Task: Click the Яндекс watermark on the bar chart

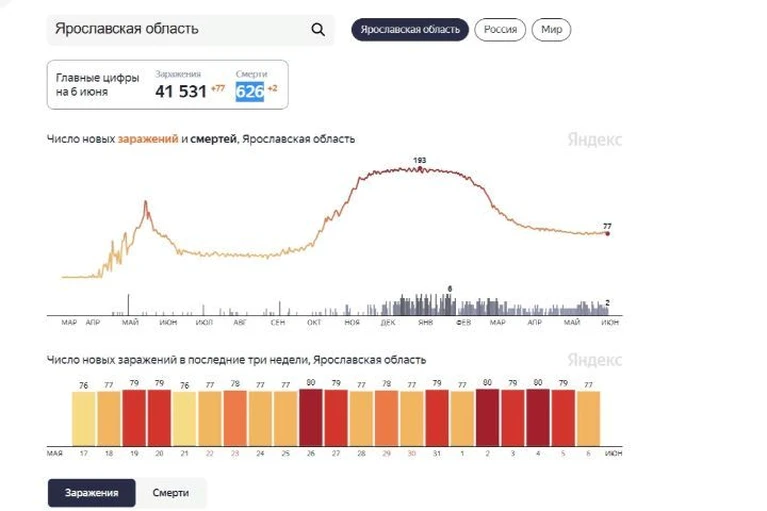Action: click(x=594, y=360)
